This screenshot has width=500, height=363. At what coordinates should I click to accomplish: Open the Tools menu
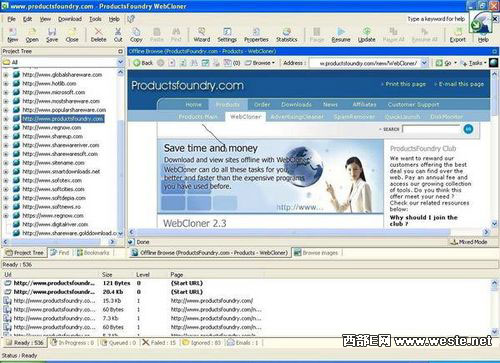point(95,19)
